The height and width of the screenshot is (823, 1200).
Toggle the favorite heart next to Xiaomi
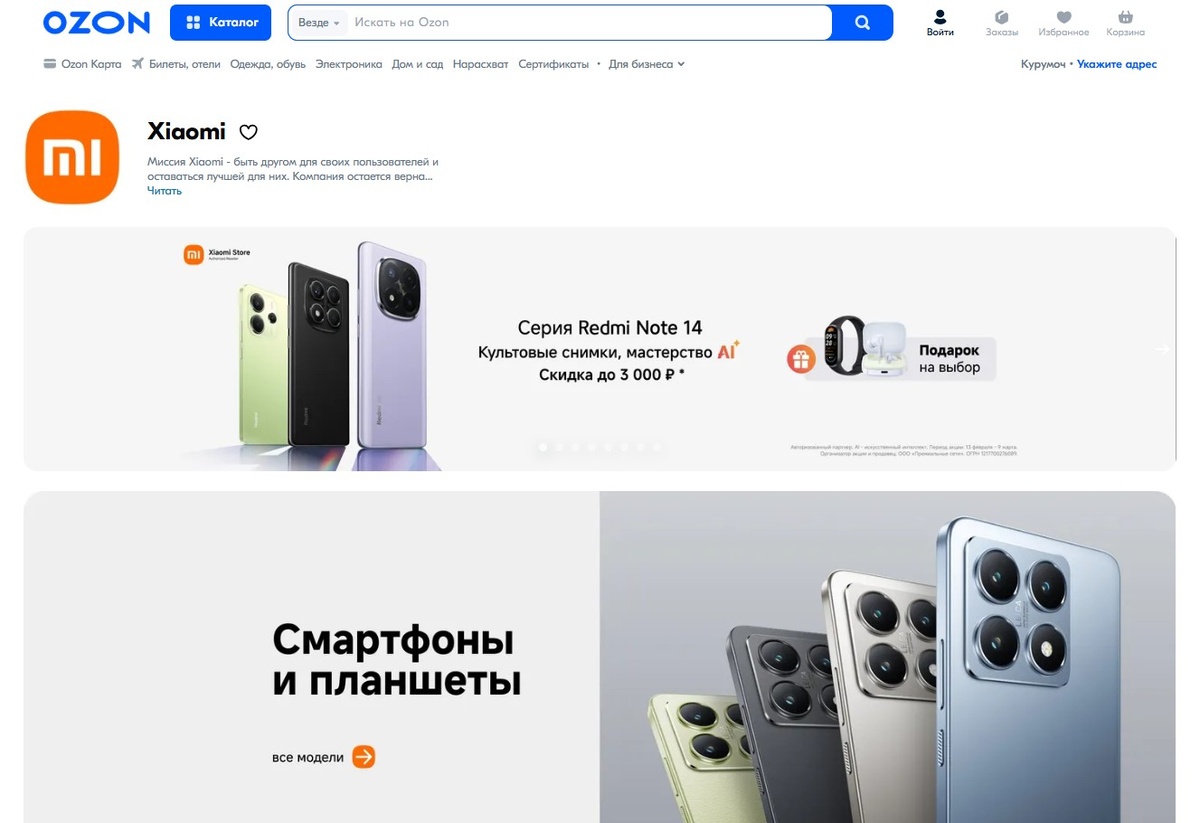pyautogui.click(x=249, y=132)
